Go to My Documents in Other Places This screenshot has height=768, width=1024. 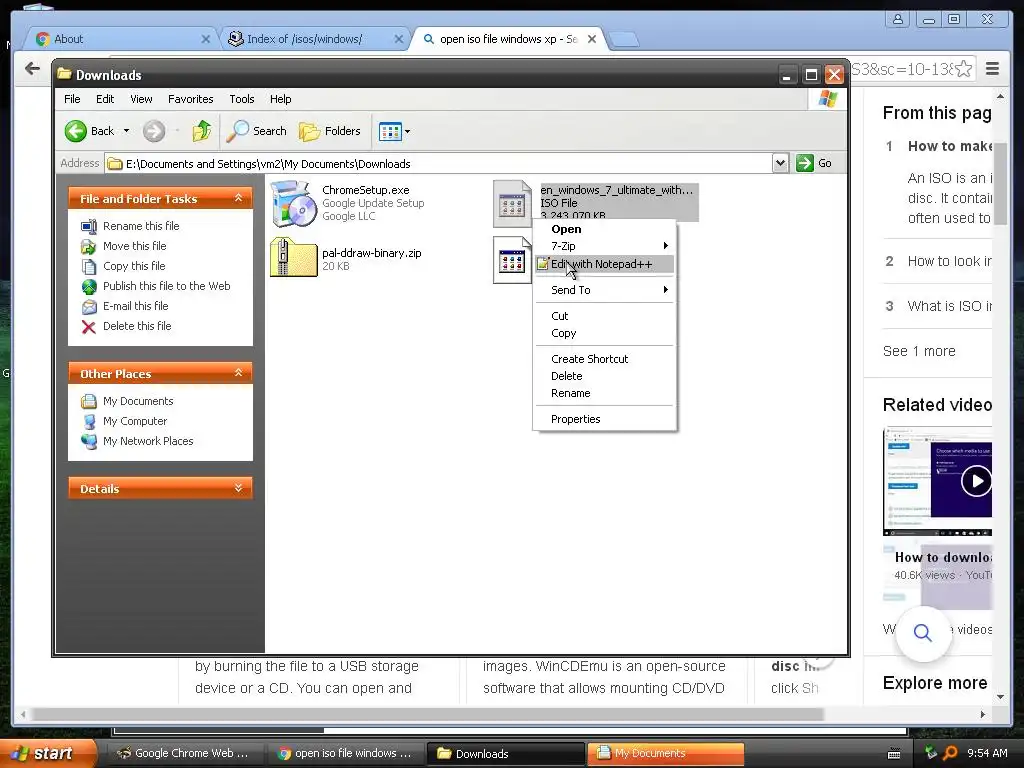point(138,401)
